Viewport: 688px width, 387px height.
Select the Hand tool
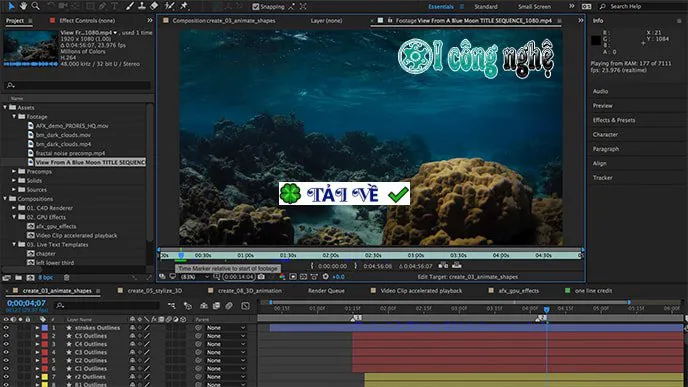click(23, 6)
